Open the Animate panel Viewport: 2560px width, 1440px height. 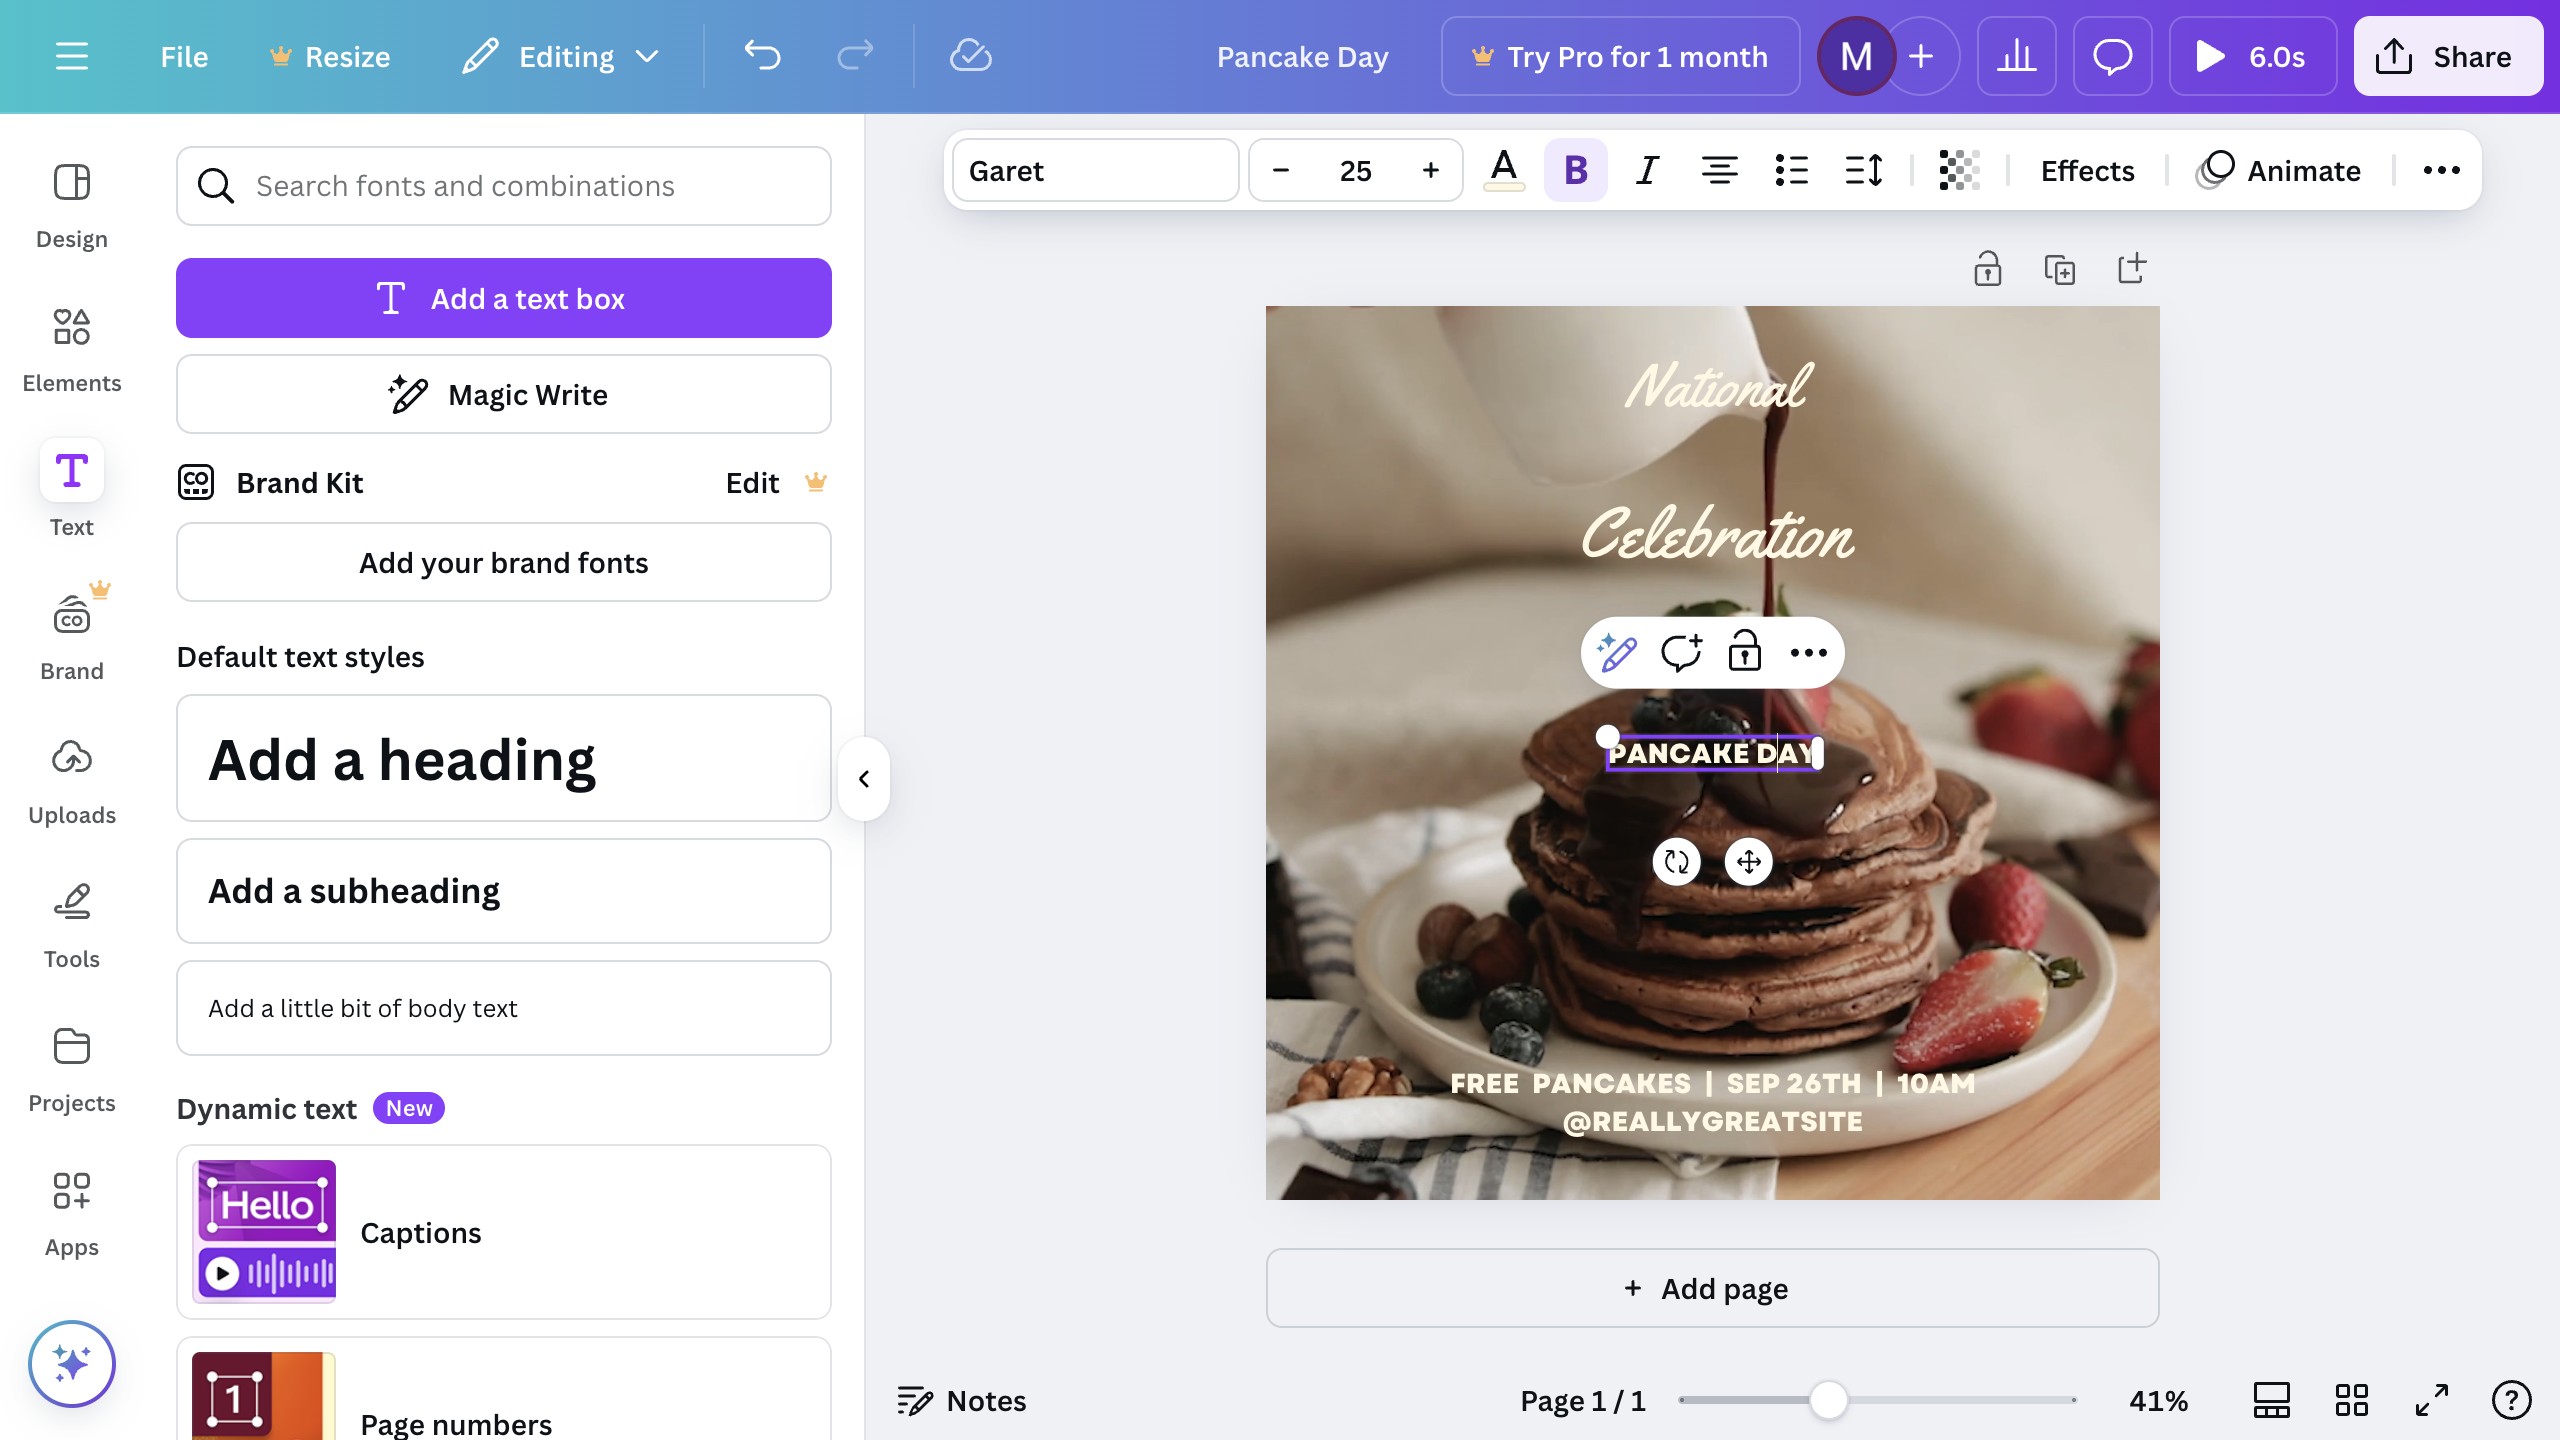pyautogui.click(x=2278, y=170)
